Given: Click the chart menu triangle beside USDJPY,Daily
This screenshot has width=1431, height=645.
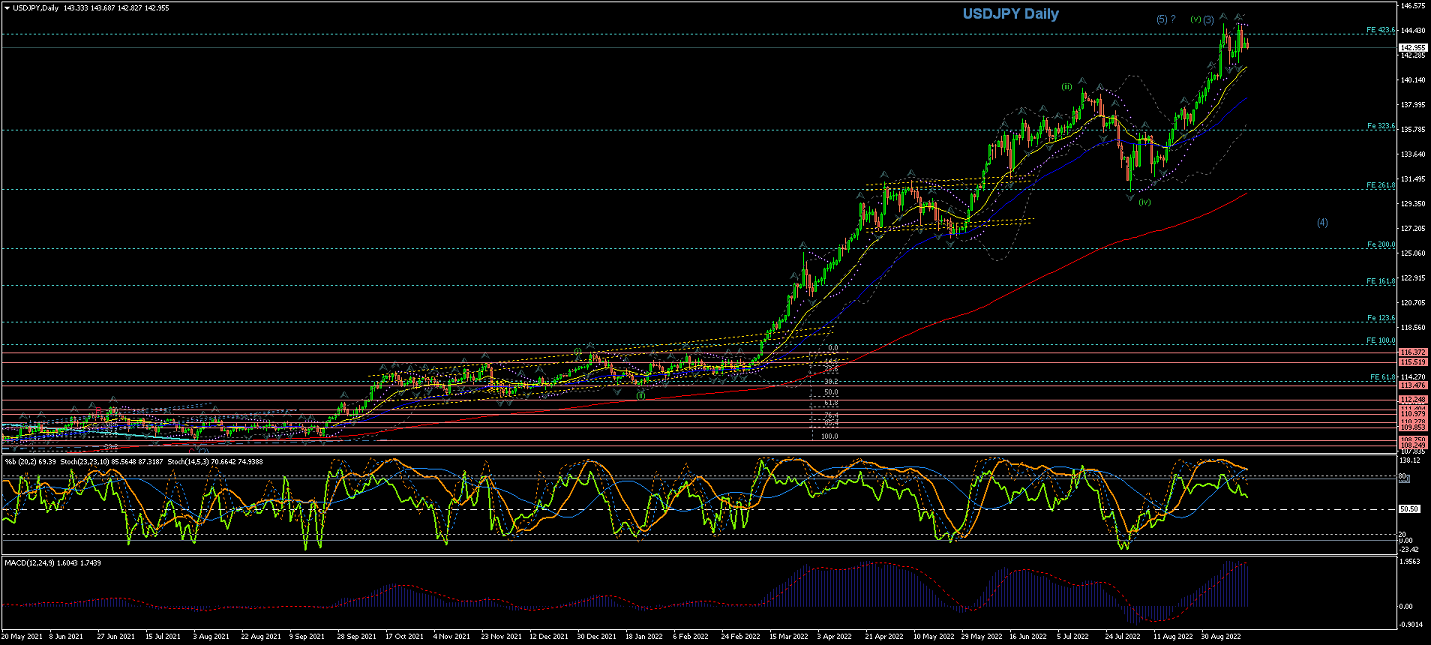Looking at the screenshot, I should (x=7, y=7).
